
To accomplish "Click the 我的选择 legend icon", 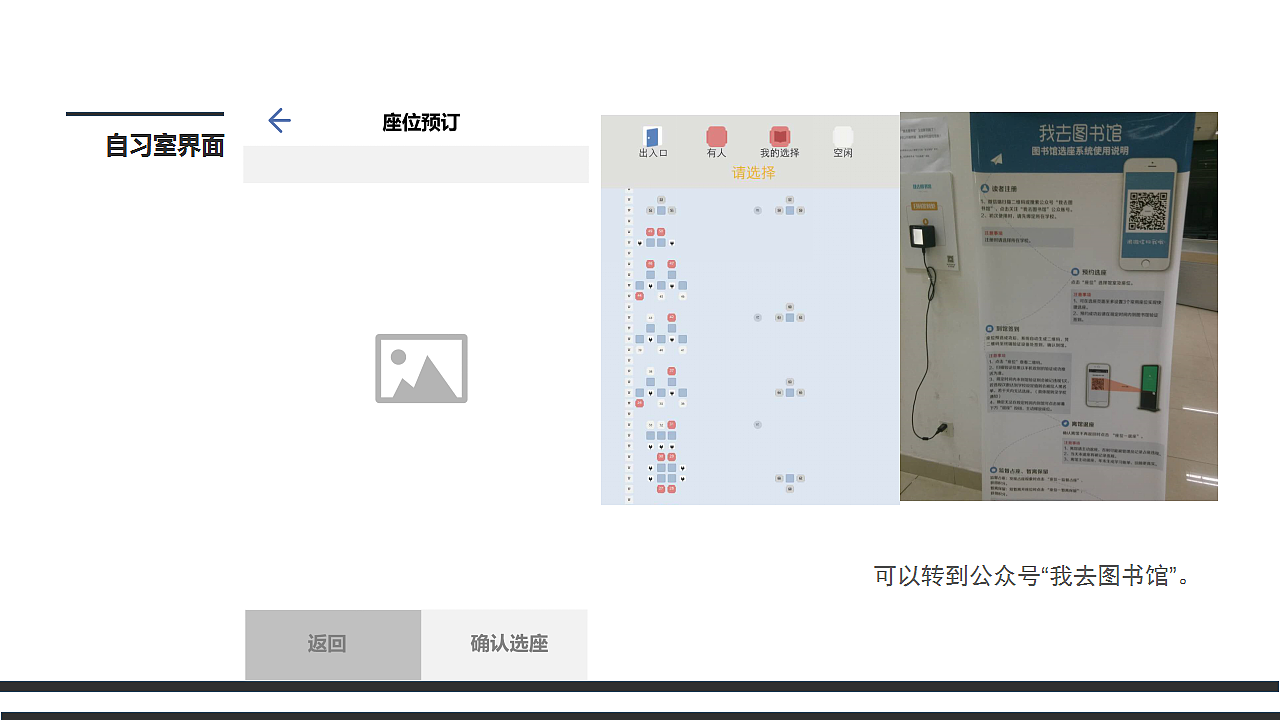I will (779, 134).
